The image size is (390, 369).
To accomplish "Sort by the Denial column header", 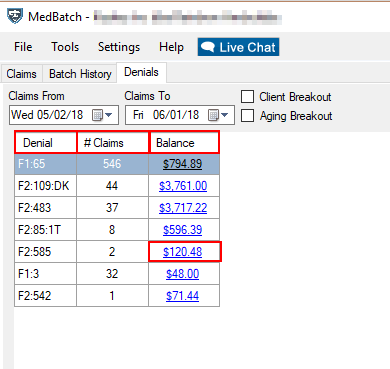I will tap(46, 143).
